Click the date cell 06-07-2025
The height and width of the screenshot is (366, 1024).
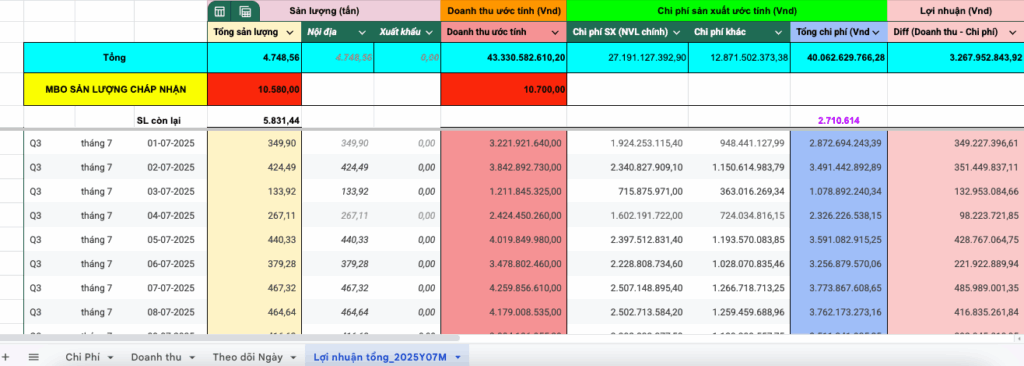point(171,263)
